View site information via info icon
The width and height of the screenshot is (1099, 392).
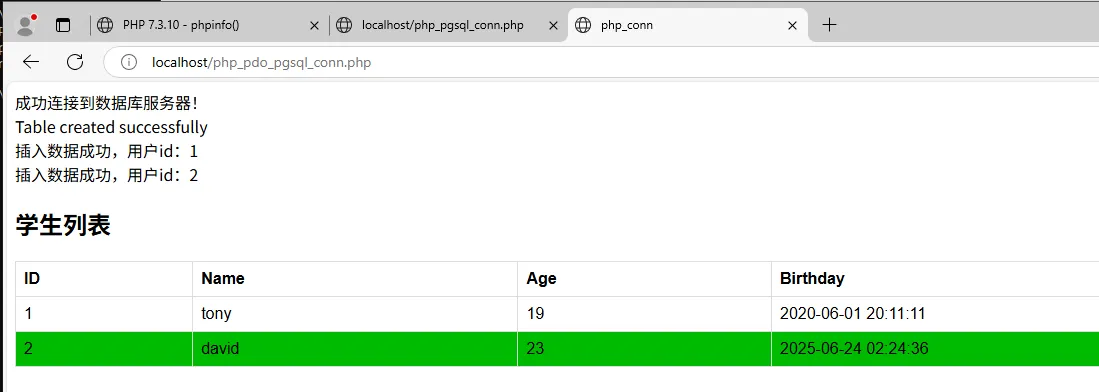point(129,62)
